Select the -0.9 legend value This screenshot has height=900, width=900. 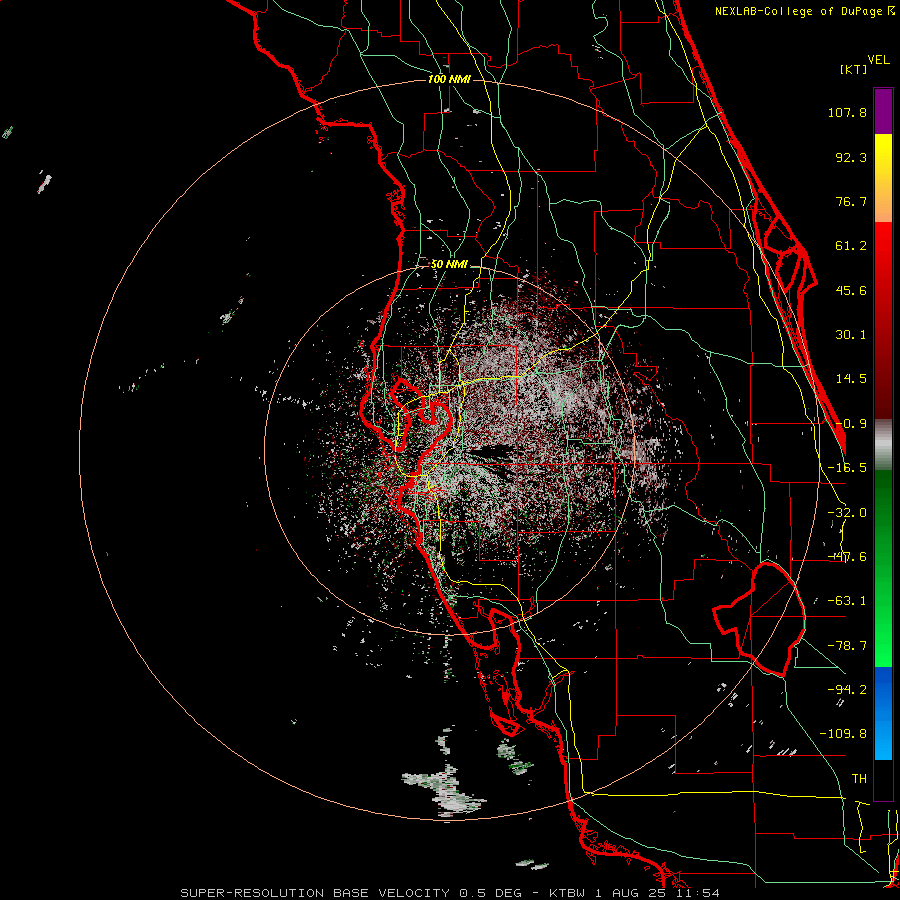pyautogui.click(x=851, y=424)
